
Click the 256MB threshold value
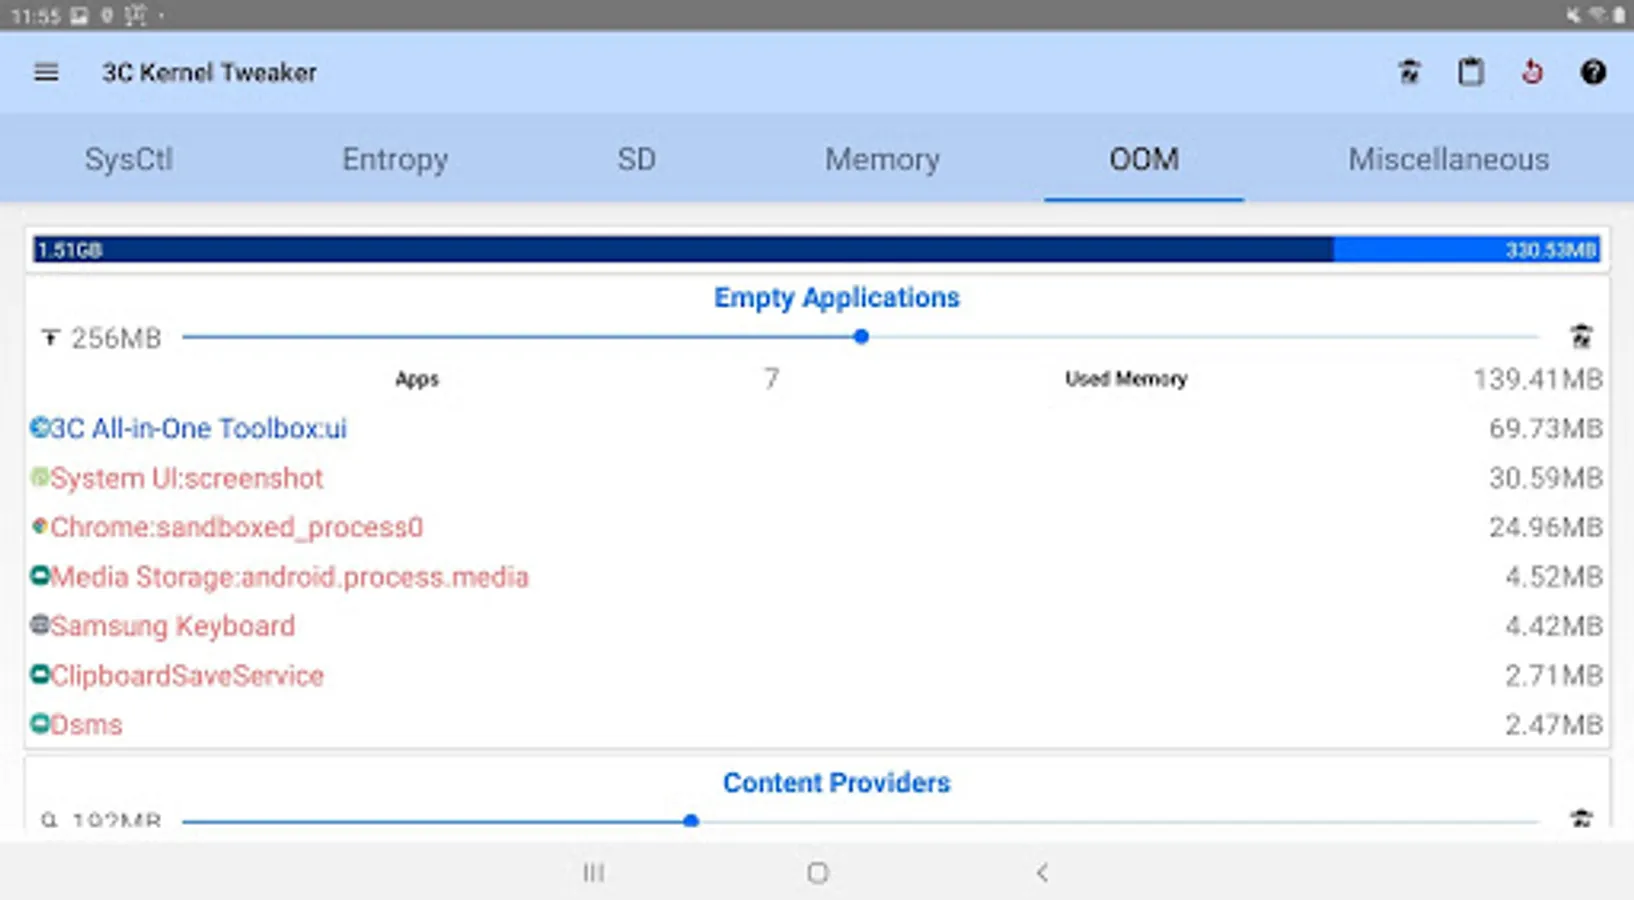tap(116, 339)
